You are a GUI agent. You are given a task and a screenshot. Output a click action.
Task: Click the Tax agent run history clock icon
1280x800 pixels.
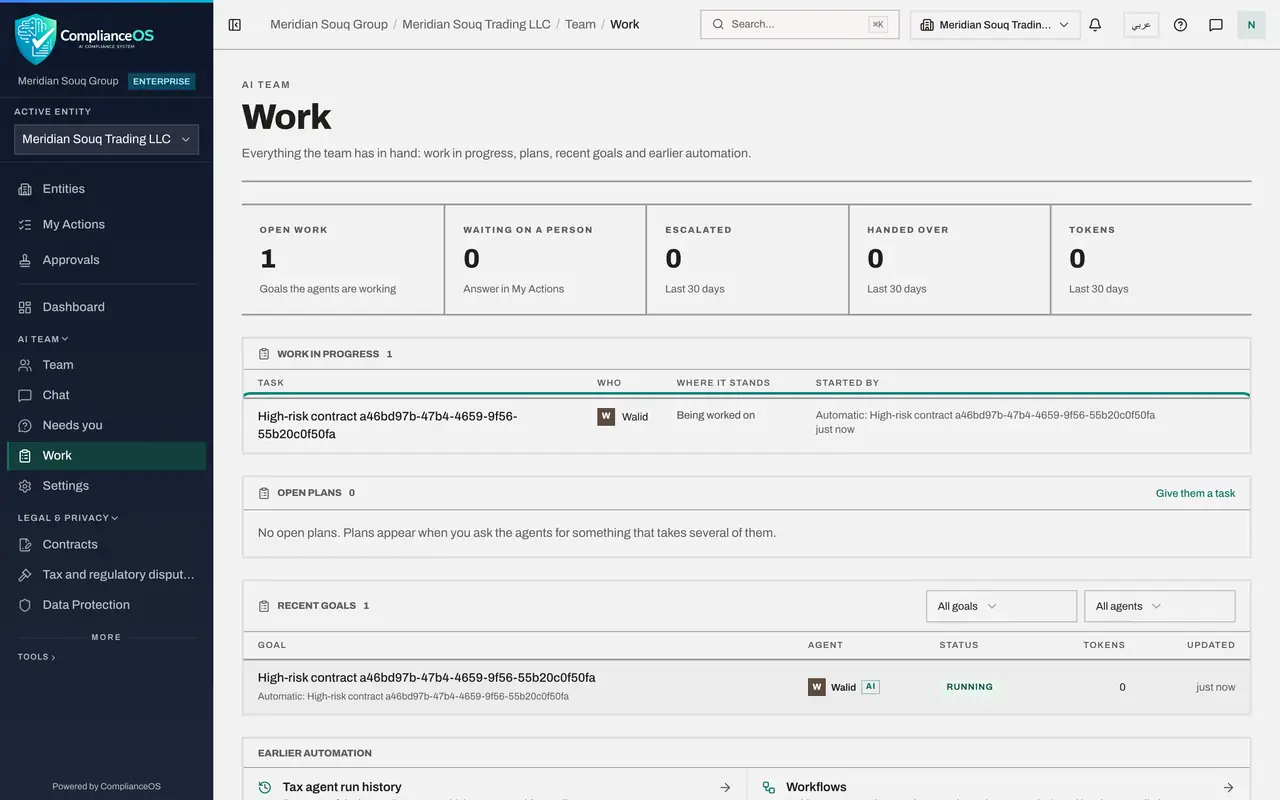click(x=265, y=787)
